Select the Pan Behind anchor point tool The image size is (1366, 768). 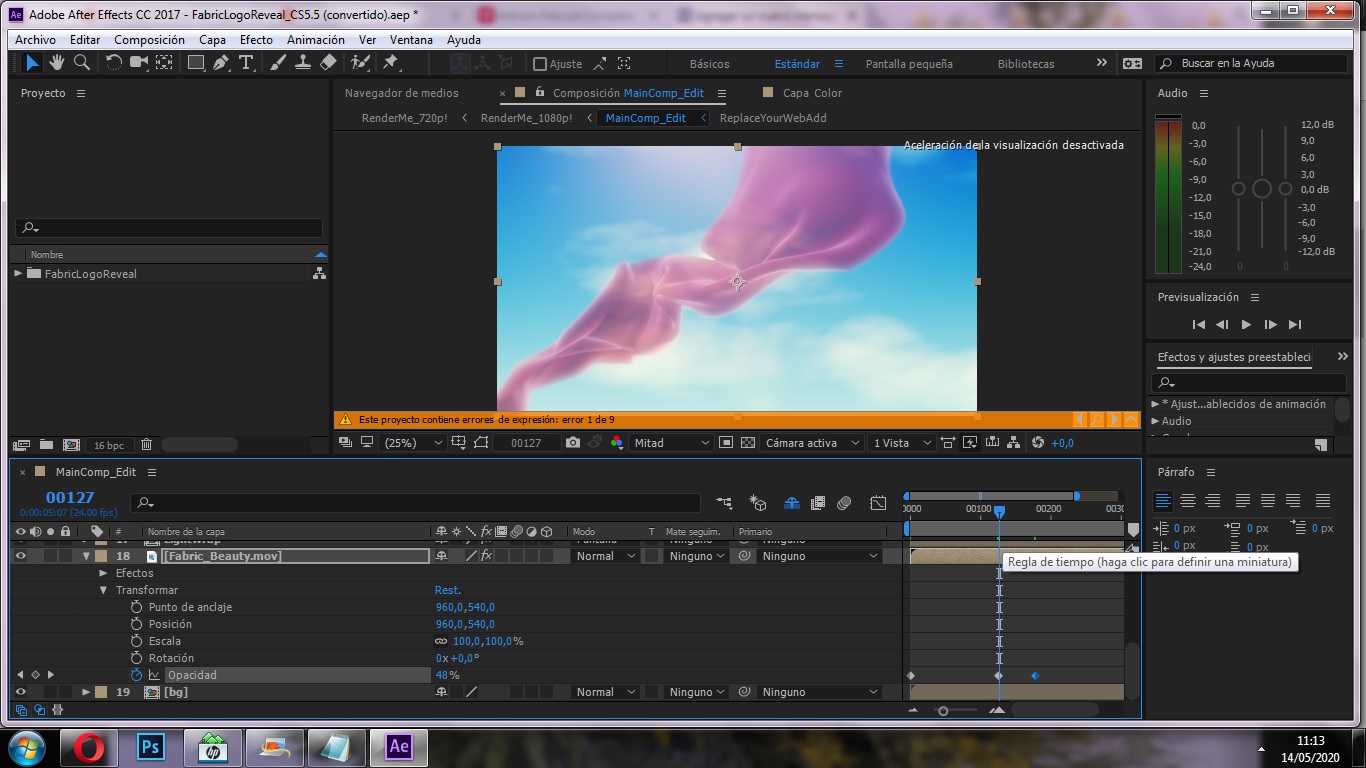tap(164, 62)
